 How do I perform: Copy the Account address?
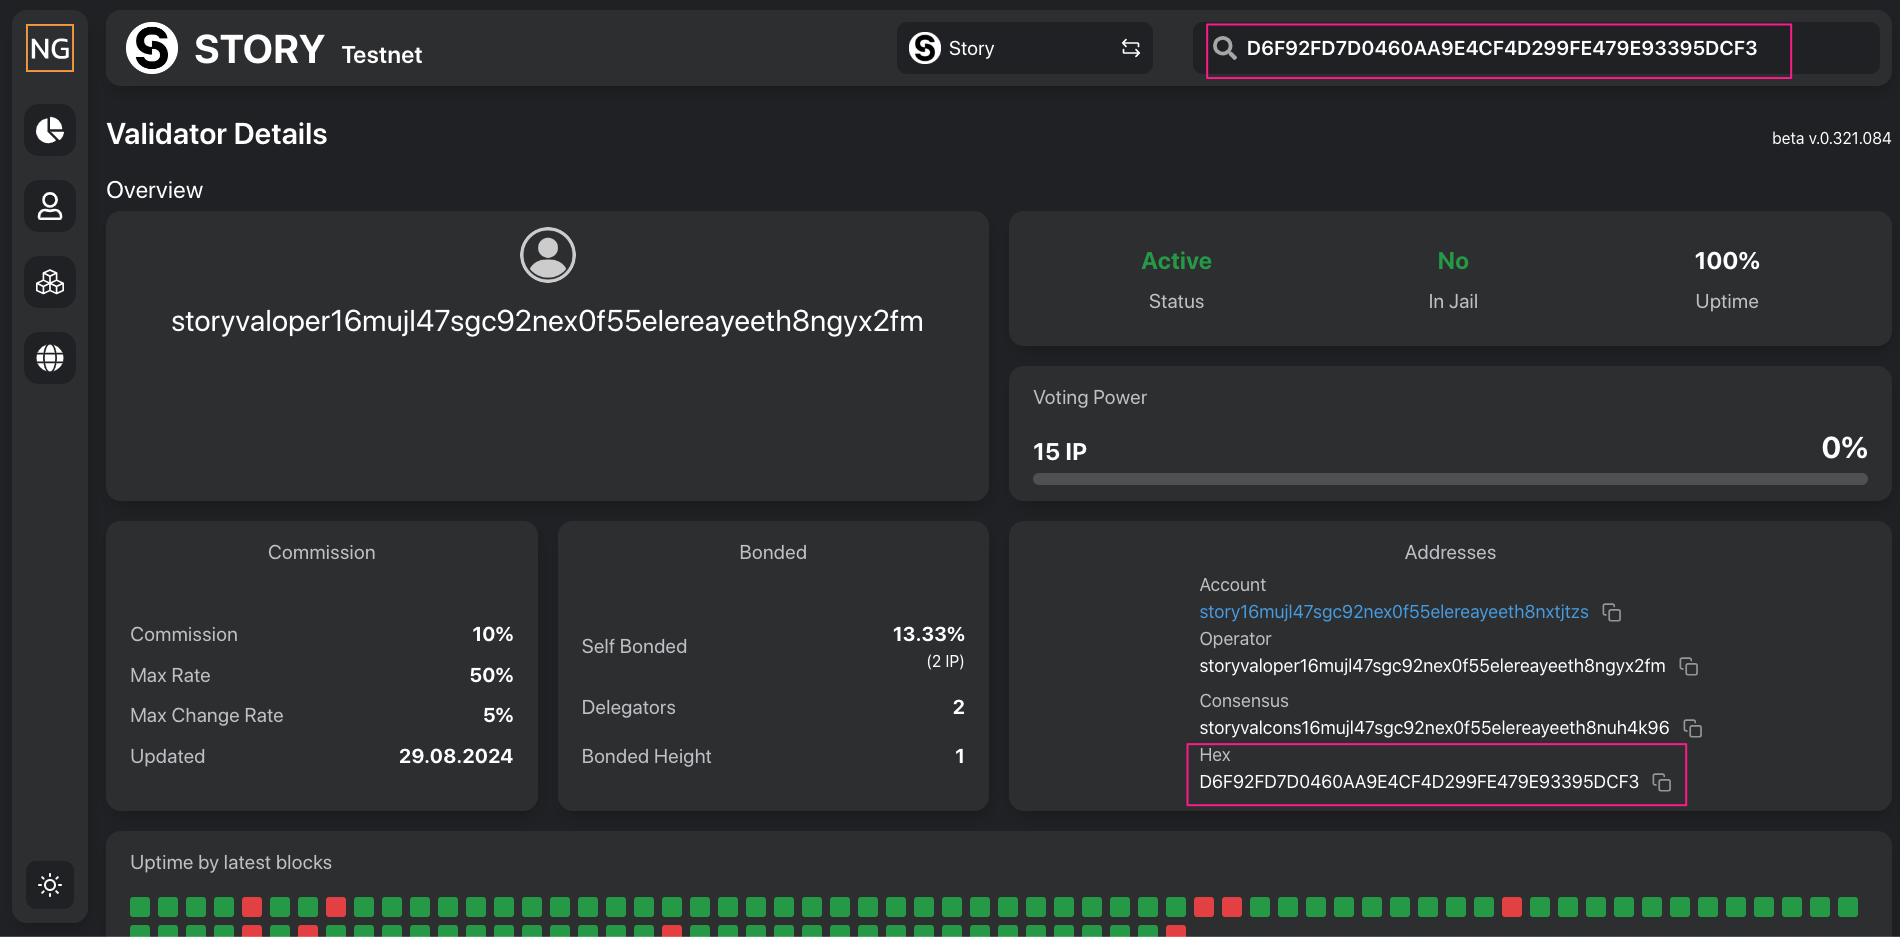click(x=1611, y=612)
